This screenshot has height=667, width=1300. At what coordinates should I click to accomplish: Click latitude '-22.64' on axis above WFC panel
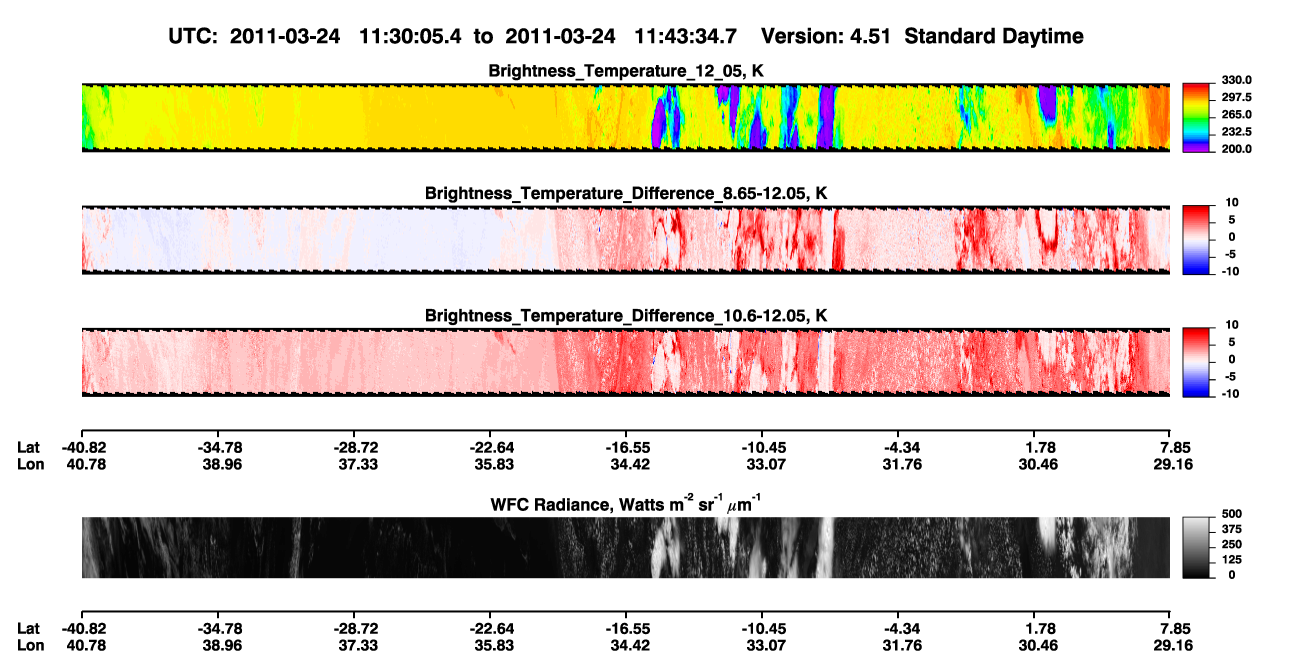(x=489, y=448)
